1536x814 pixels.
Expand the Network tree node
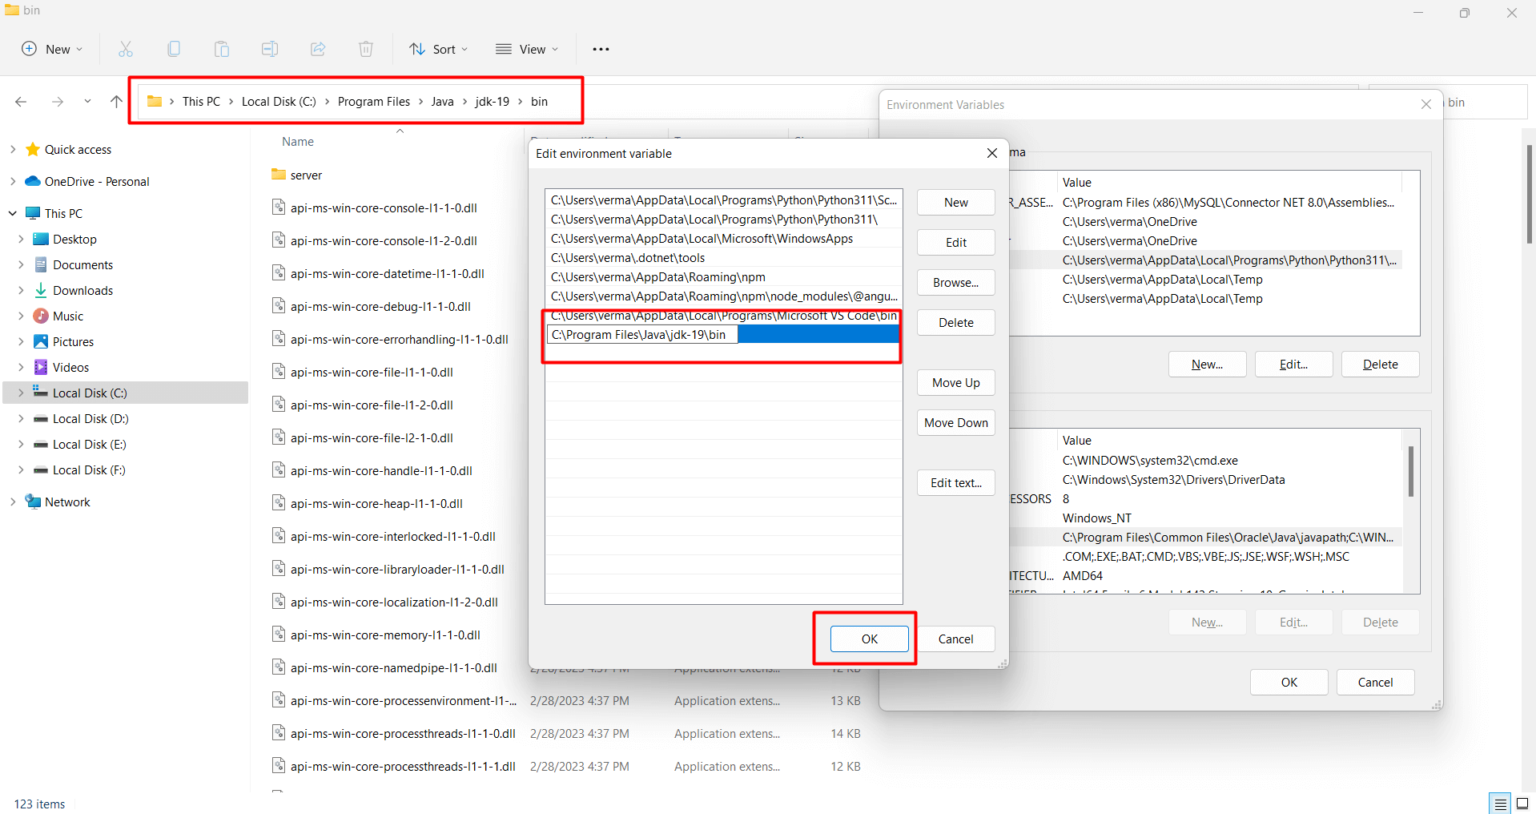pos(12,502)
